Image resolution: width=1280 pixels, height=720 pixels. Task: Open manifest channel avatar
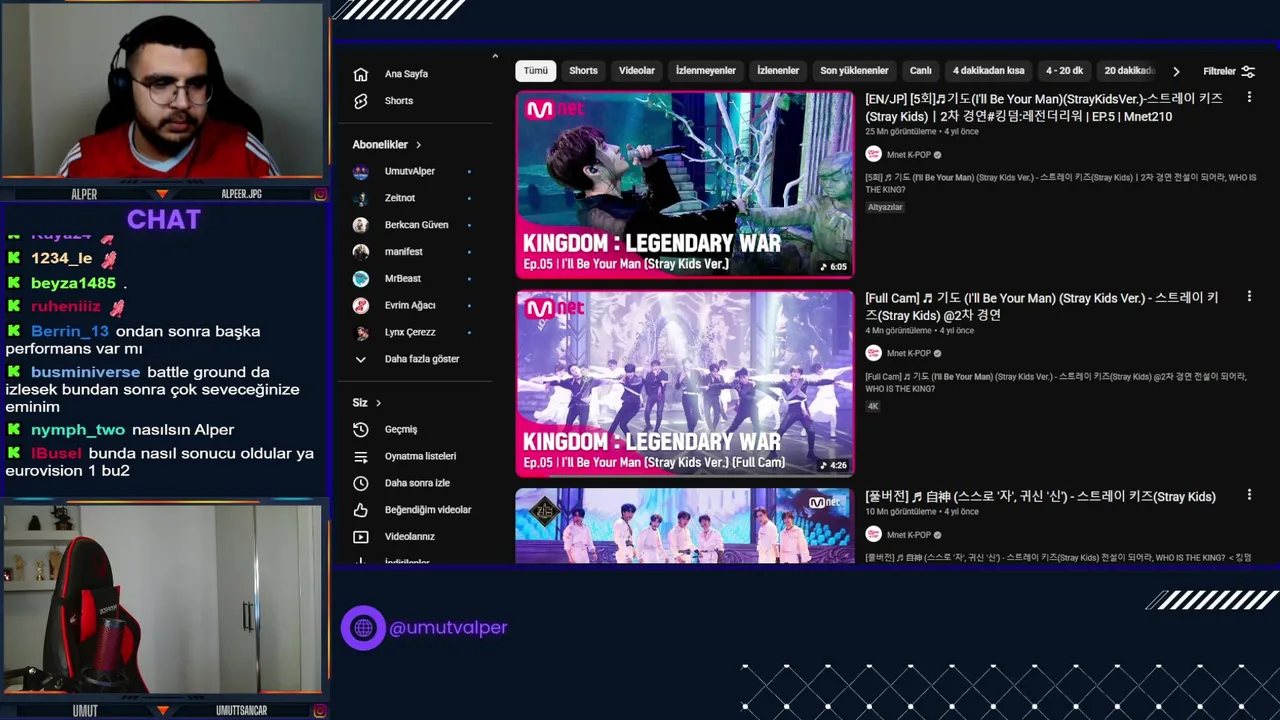(361, 252)
